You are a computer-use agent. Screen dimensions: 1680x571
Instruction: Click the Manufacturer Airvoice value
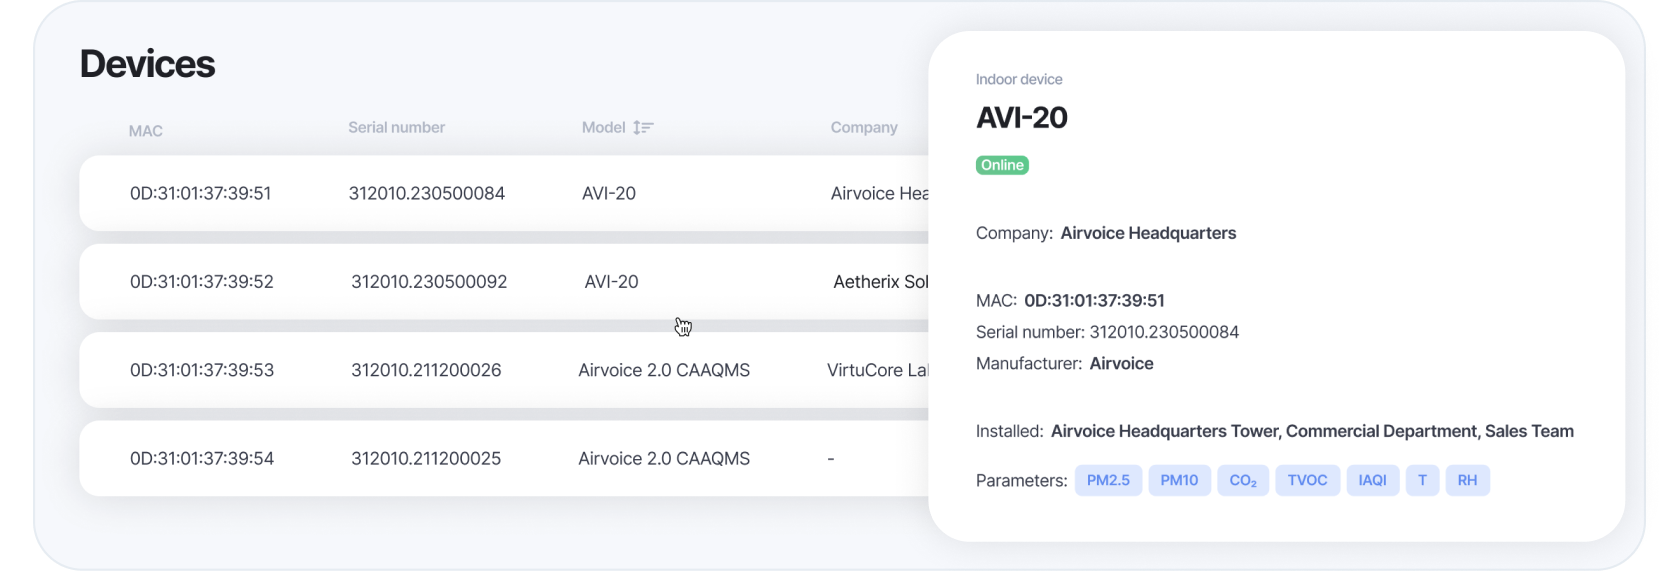[1121, 364]
